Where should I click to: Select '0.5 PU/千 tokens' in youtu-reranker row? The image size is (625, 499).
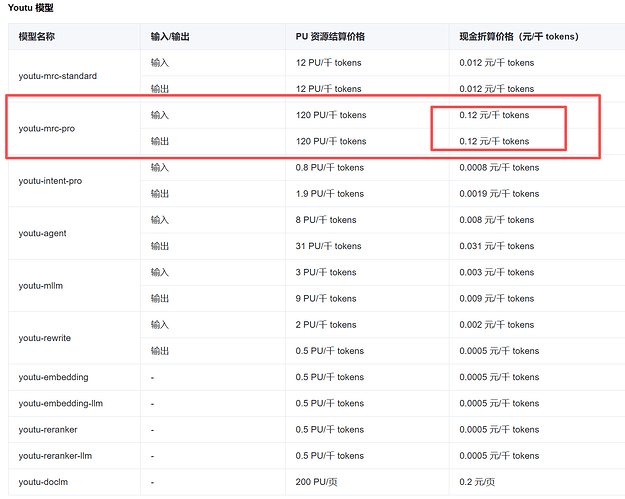330,430
